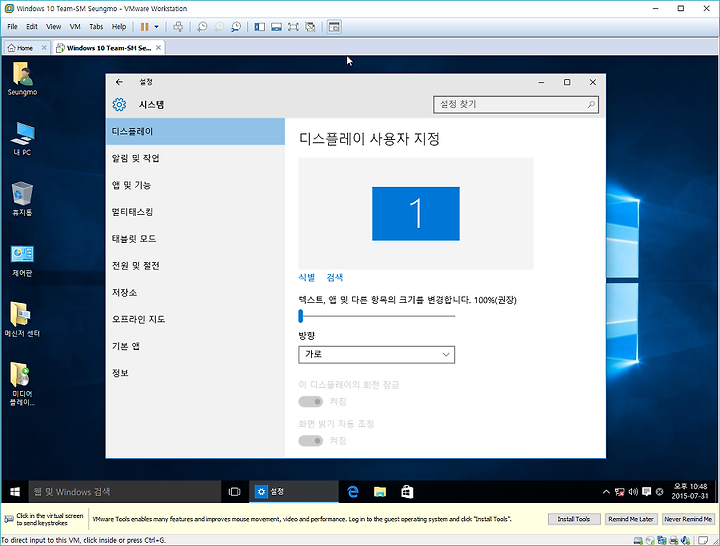
Task: Select 앱 및 기능 in the sidebar
Action: pyautogui.click(x=195, y=185)
